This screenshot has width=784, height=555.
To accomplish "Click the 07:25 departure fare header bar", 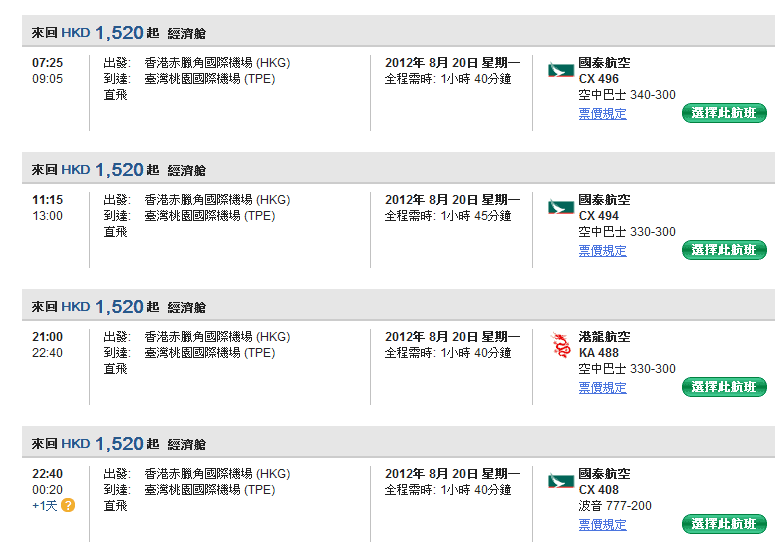I will (400, 33).
